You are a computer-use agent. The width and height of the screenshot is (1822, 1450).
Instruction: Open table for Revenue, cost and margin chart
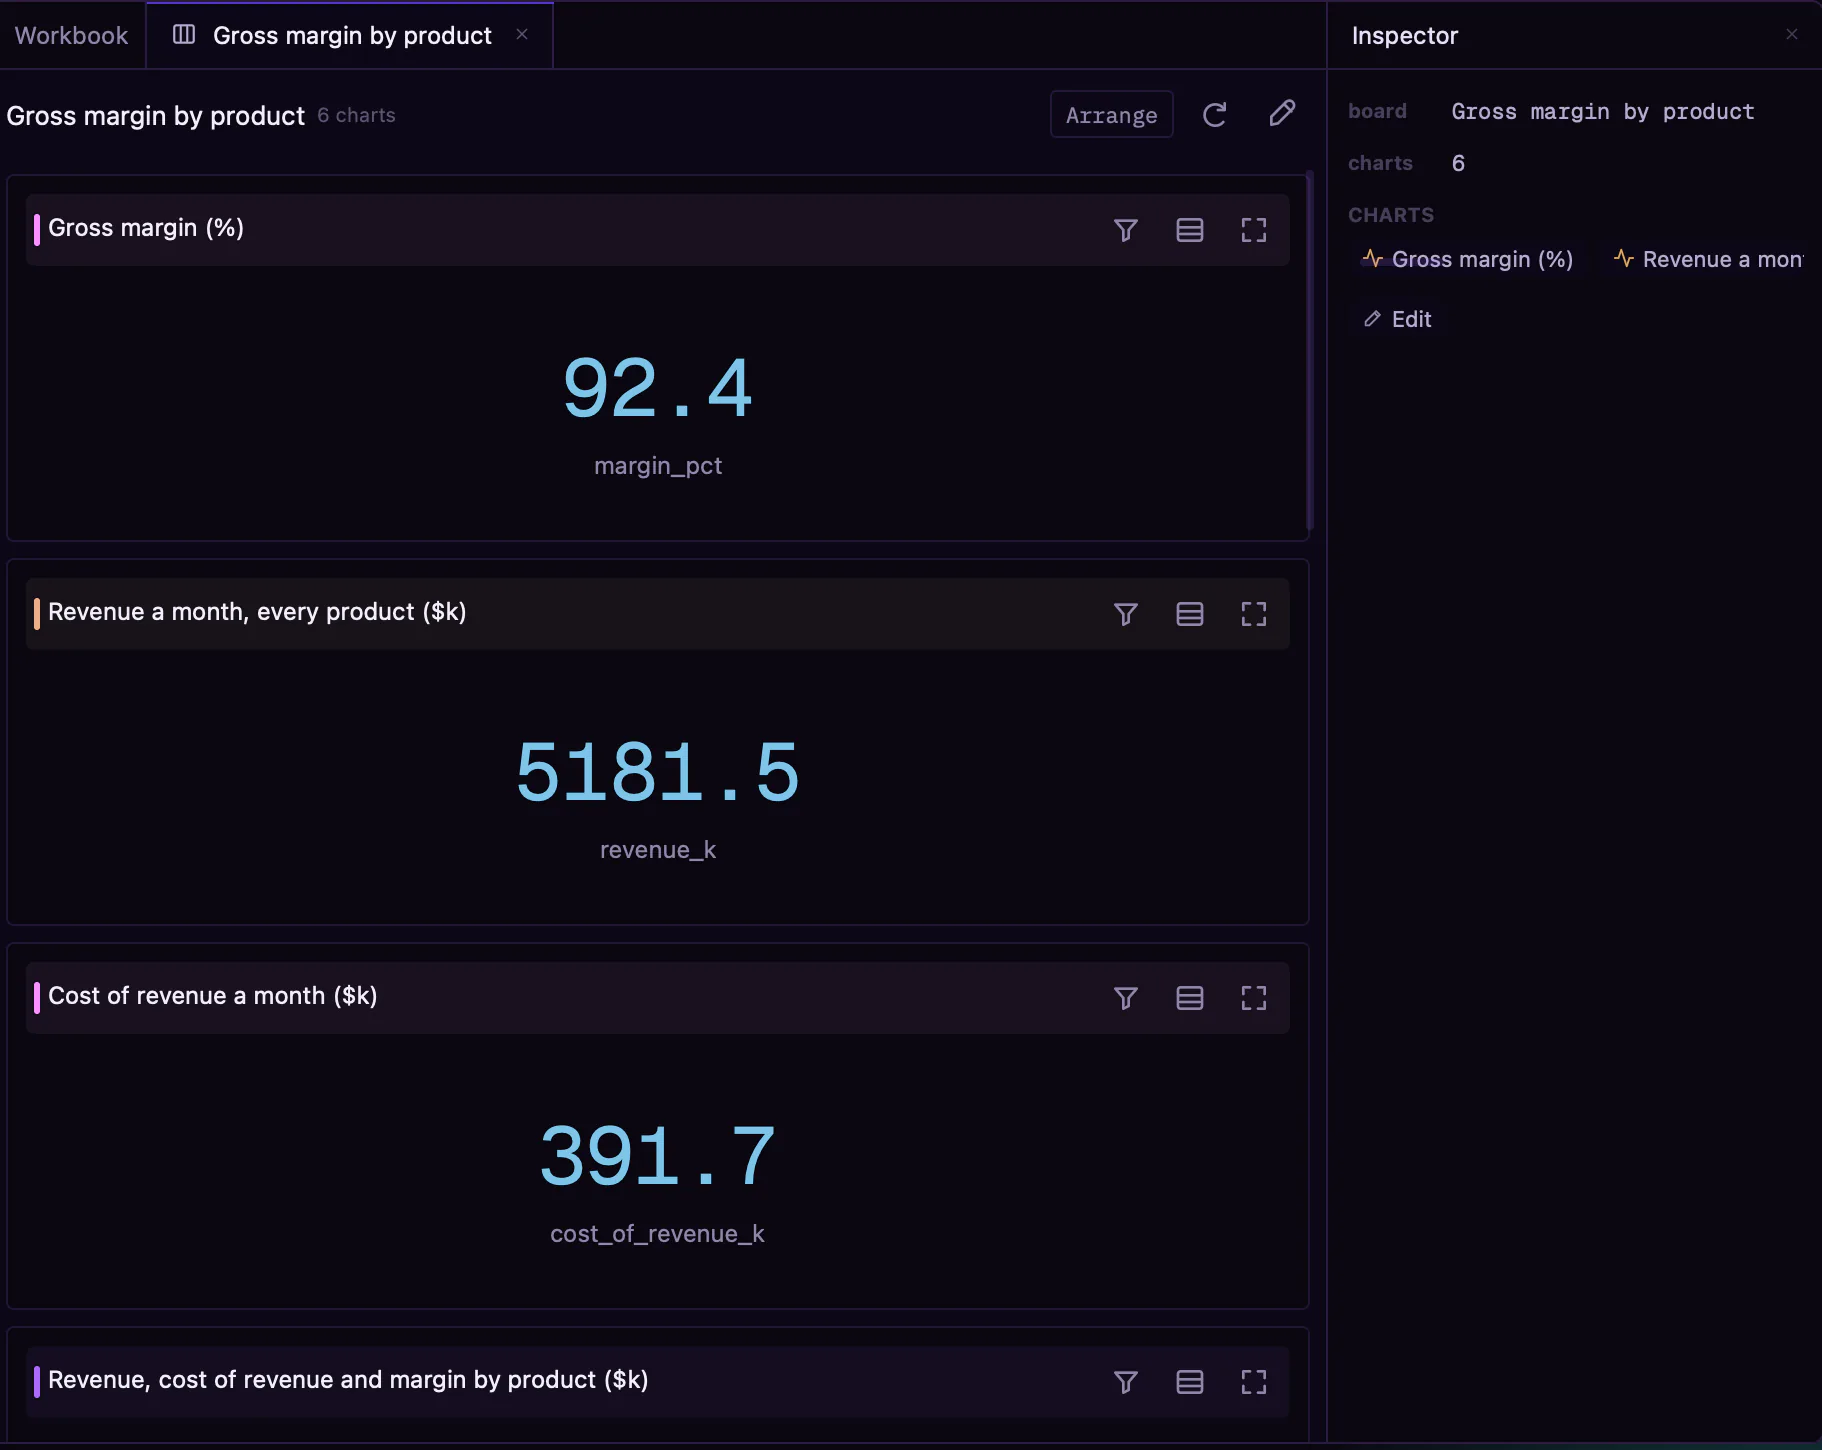click(1189, 1382)
